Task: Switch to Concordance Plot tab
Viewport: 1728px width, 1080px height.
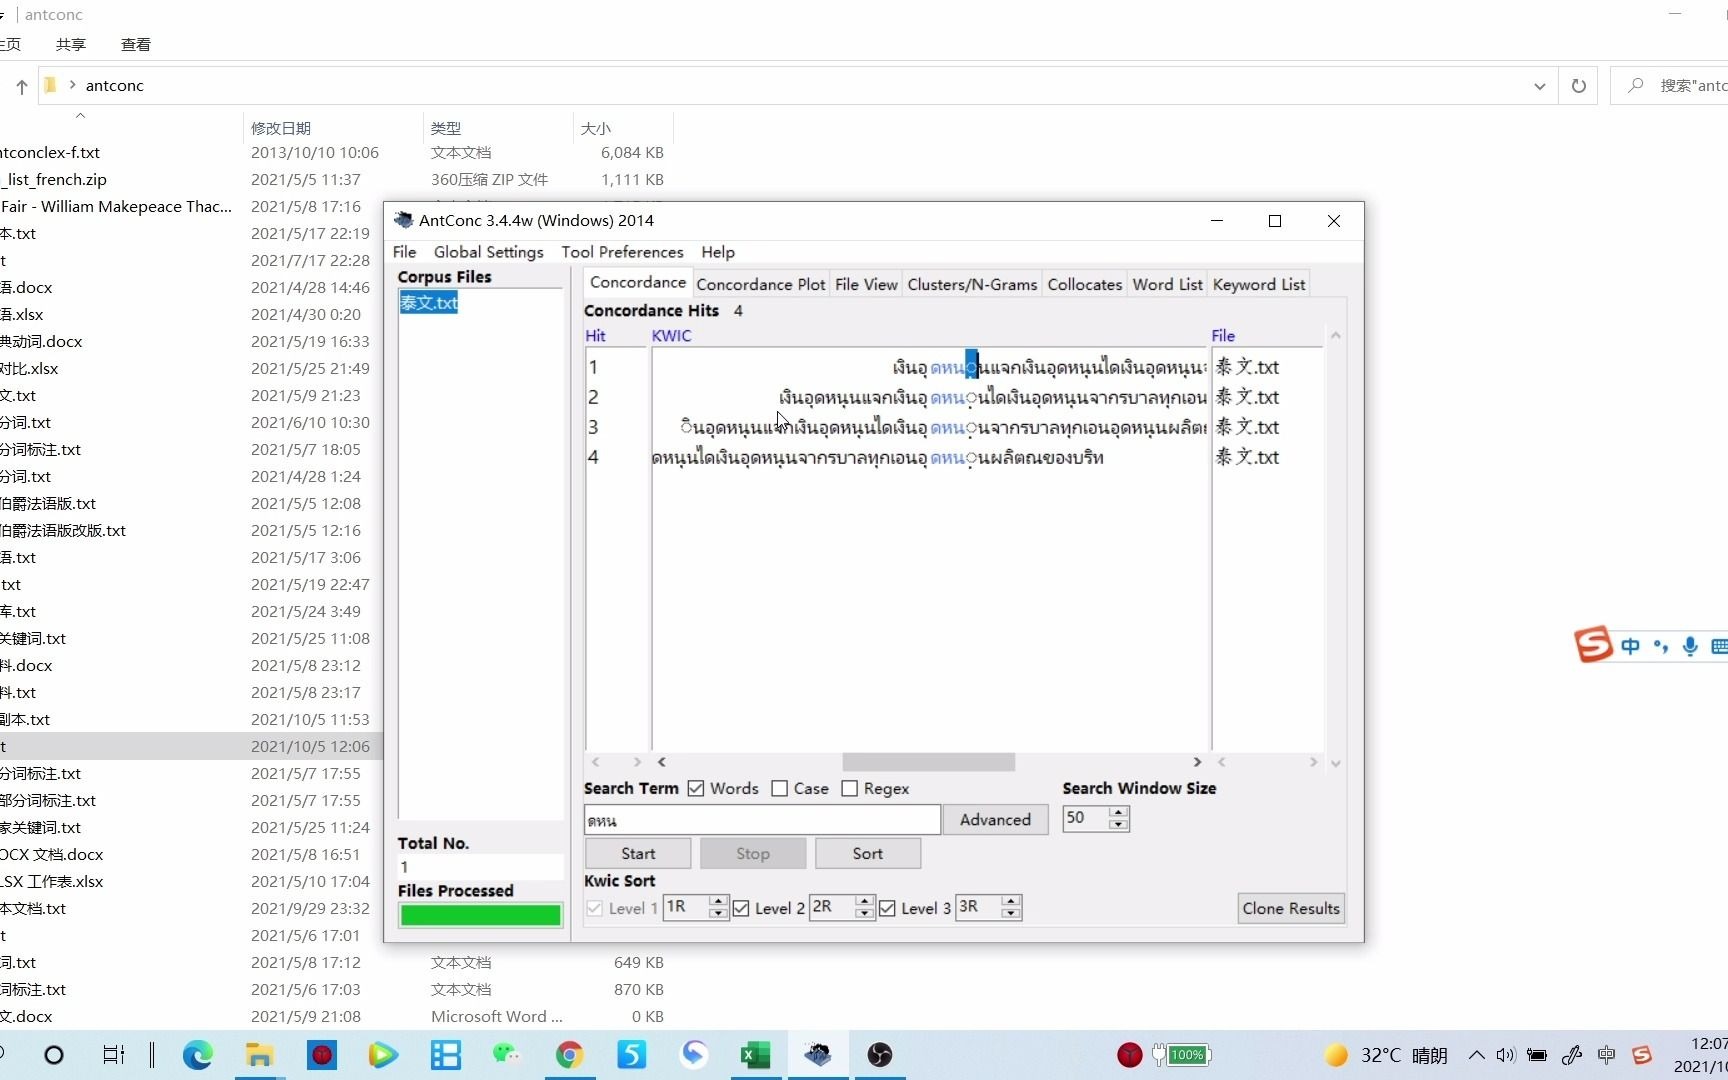Action: coord(761,284)
